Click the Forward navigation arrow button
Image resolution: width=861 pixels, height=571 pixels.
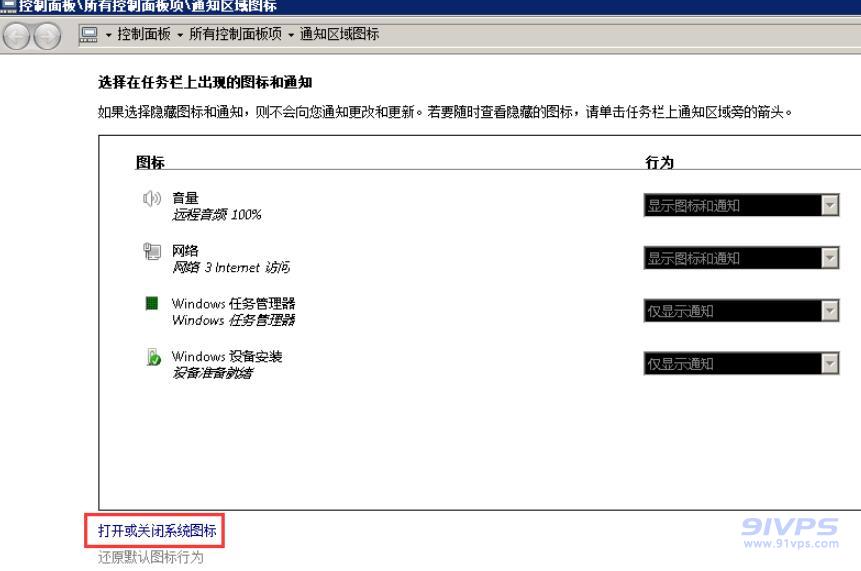(x=47, y=36)
